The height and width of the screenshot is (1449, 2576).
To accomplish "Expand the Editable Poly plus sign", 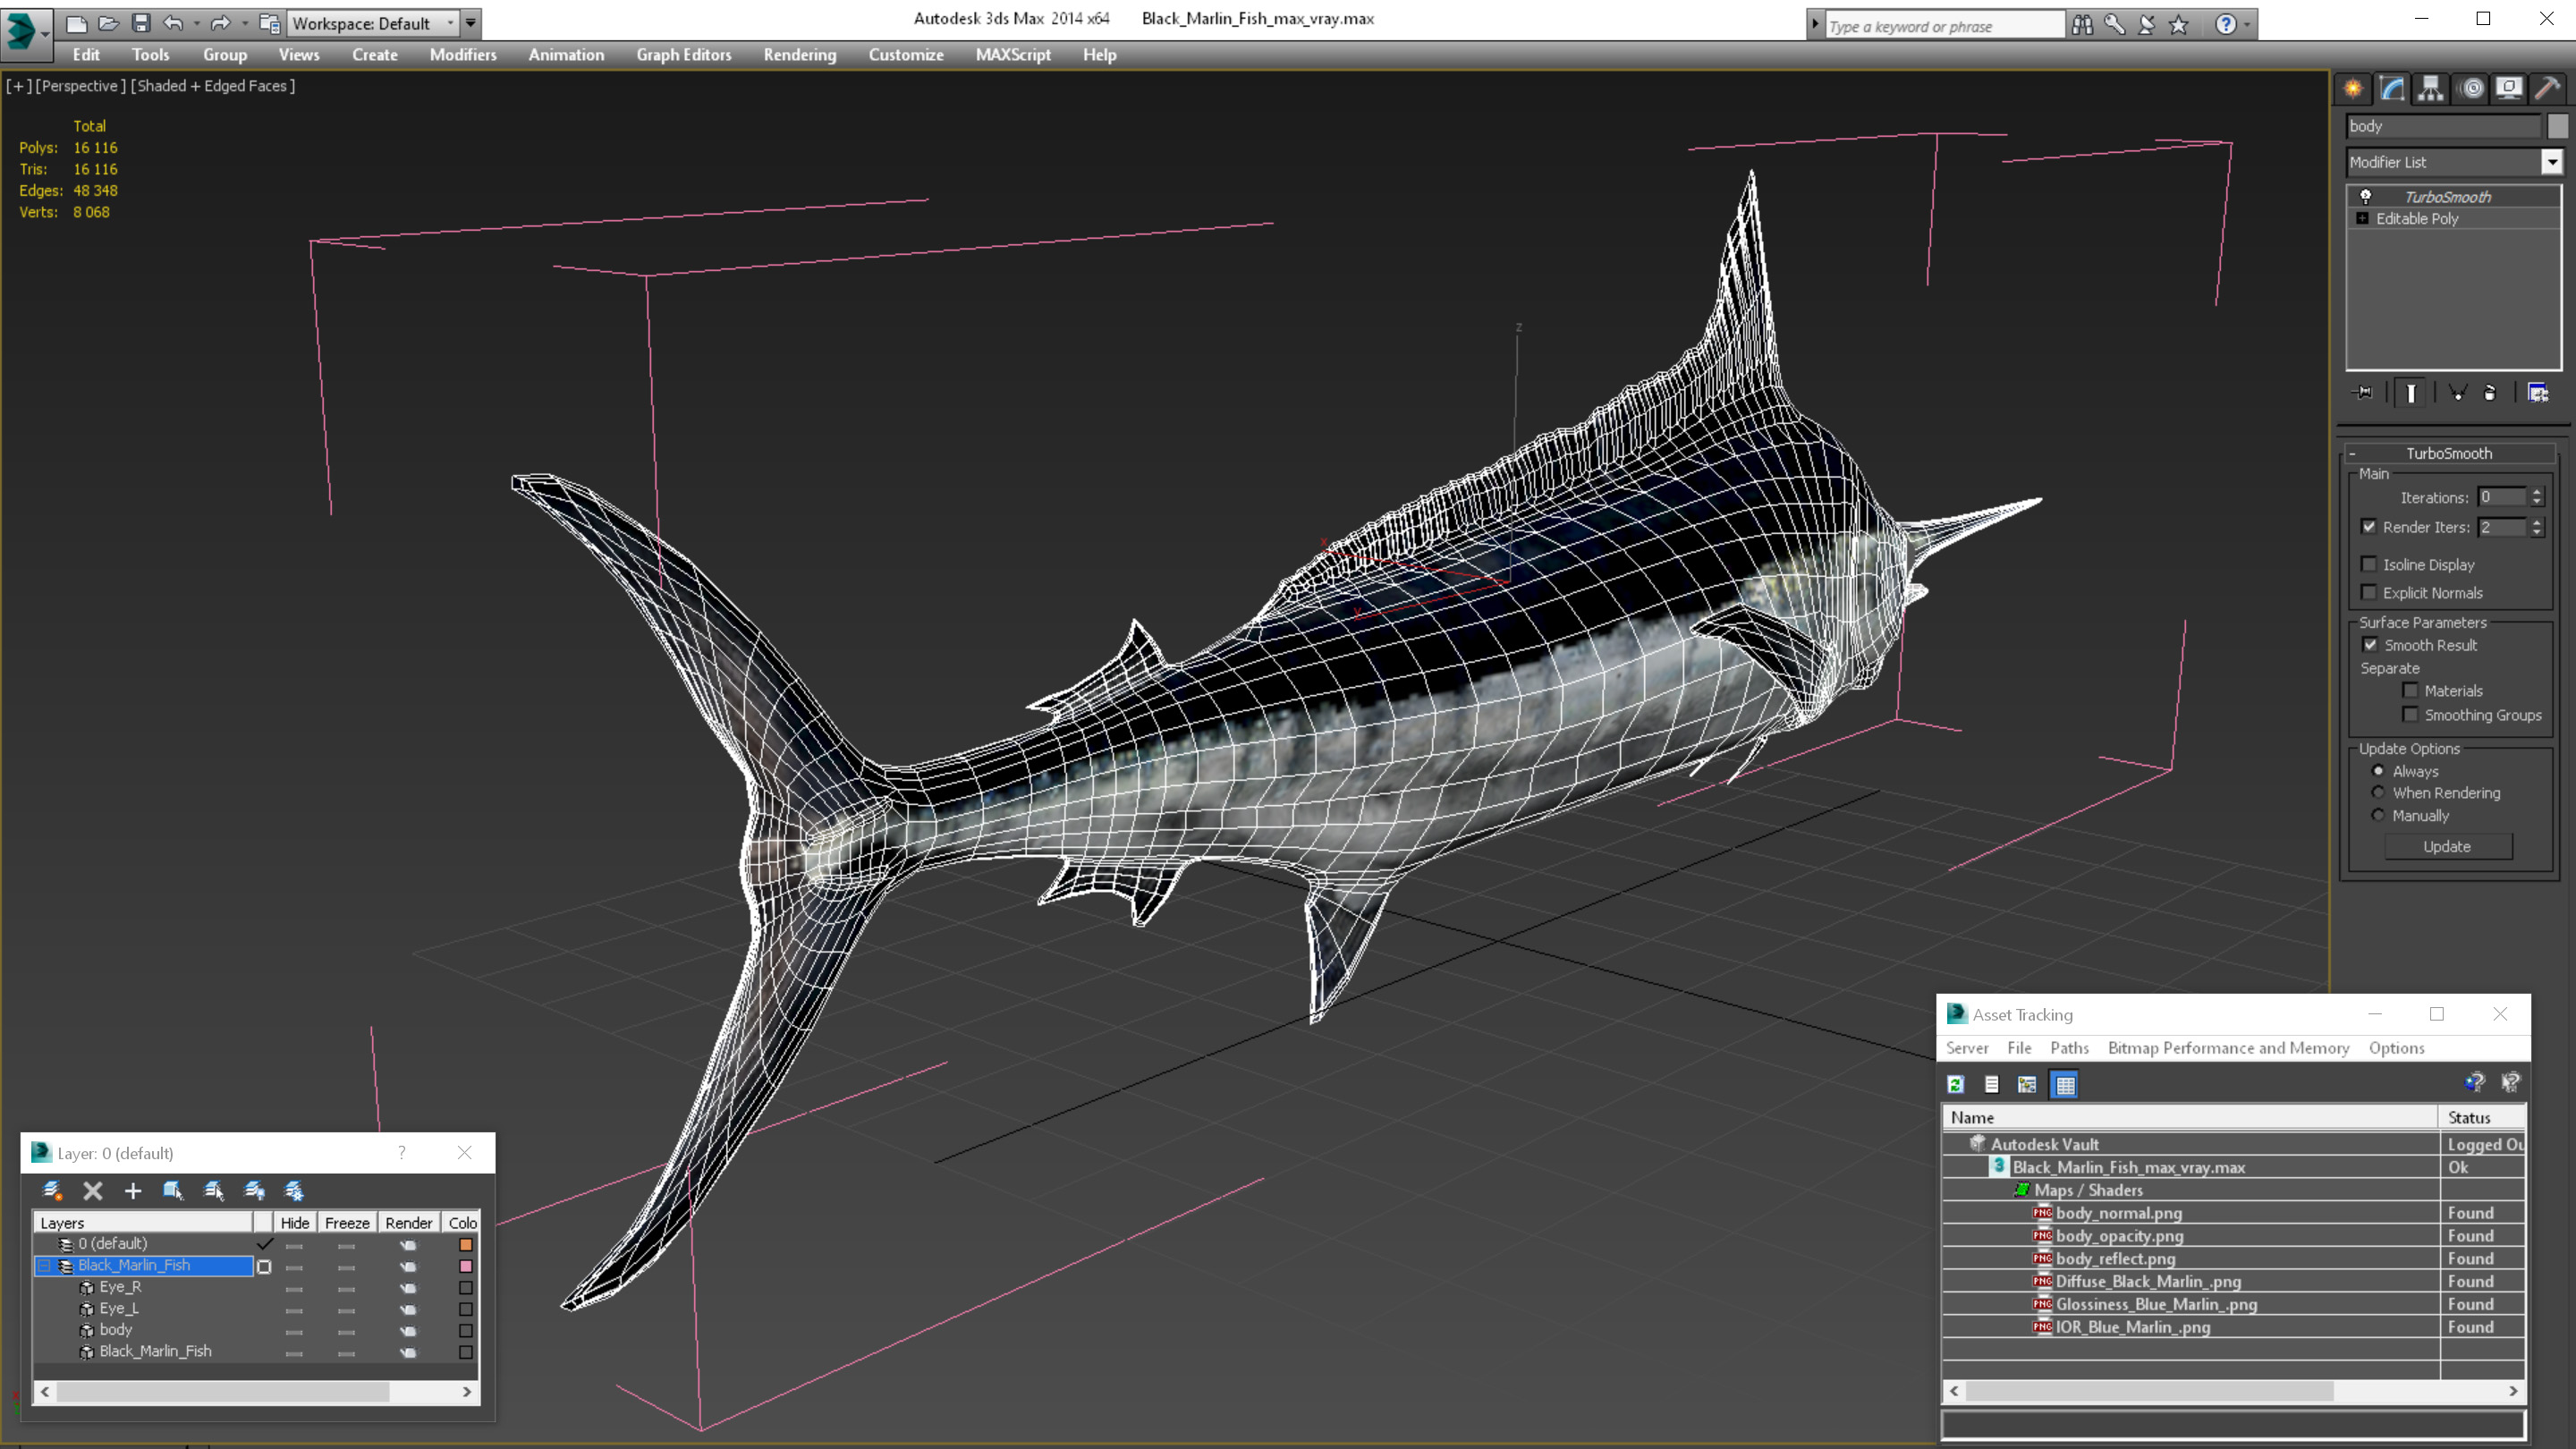I will 2362,218.
